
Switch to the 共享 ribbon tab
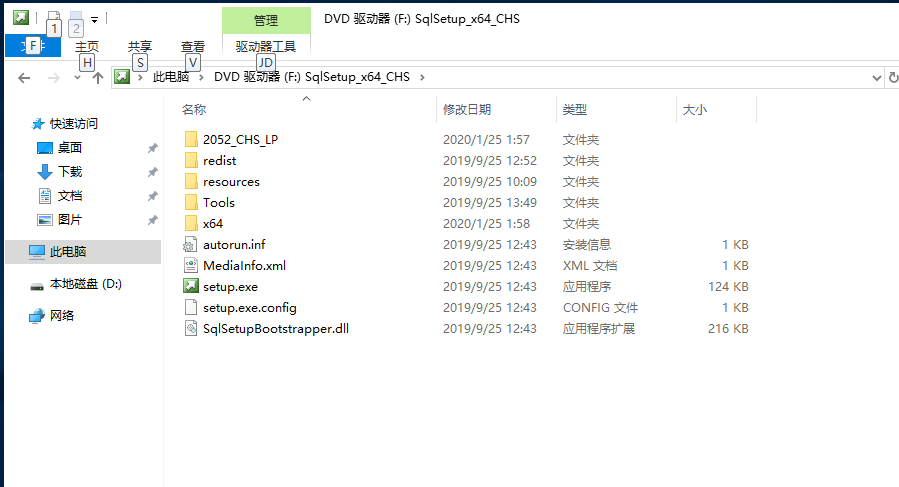click(140, 46)
